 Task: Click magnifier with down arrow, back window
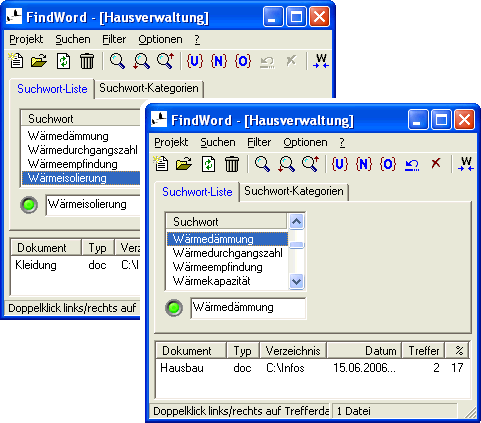pos(141,61)
